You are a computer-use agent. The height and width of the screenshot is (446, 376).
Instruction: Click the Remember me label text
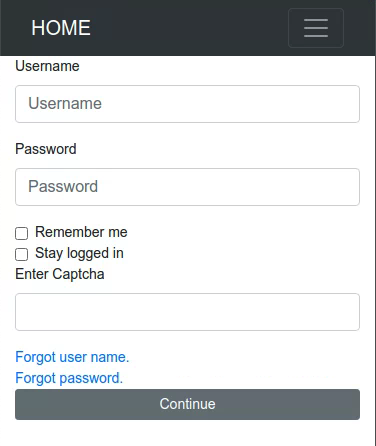tap(81, 232)
